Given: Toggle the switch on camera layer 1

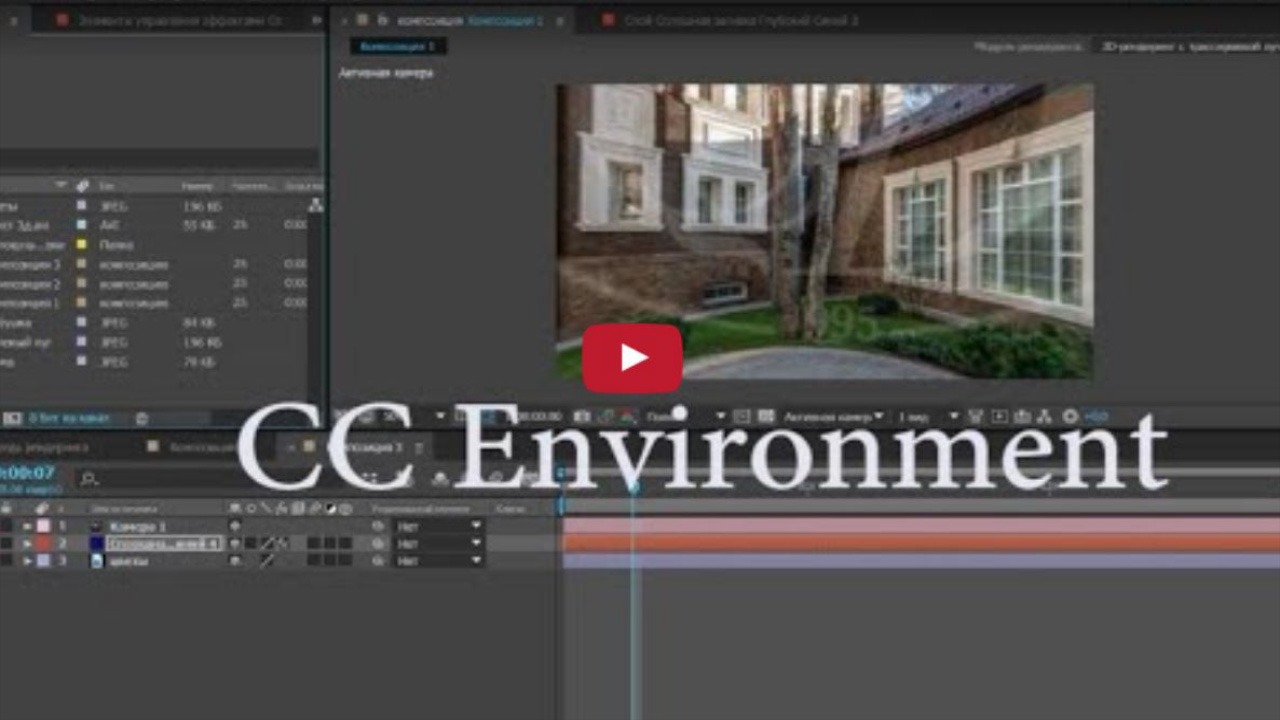Looking at the screenshot, I should [236, 526].
